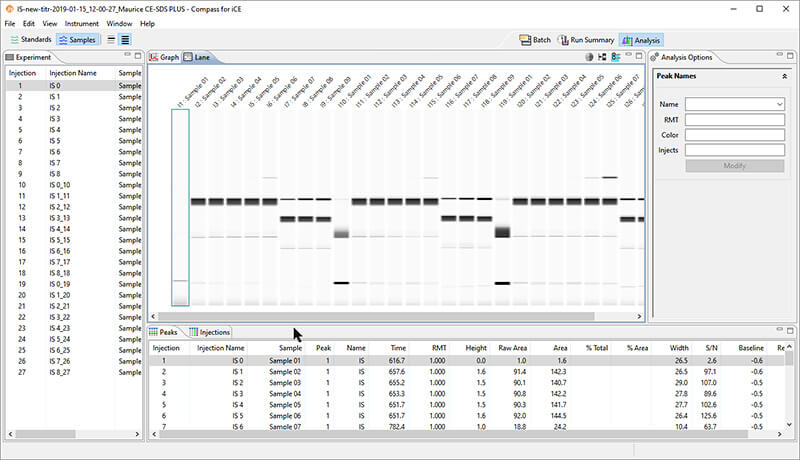Click Time value 616.7 in peaks table
This screenshot has width=800, height=460.
396,361
